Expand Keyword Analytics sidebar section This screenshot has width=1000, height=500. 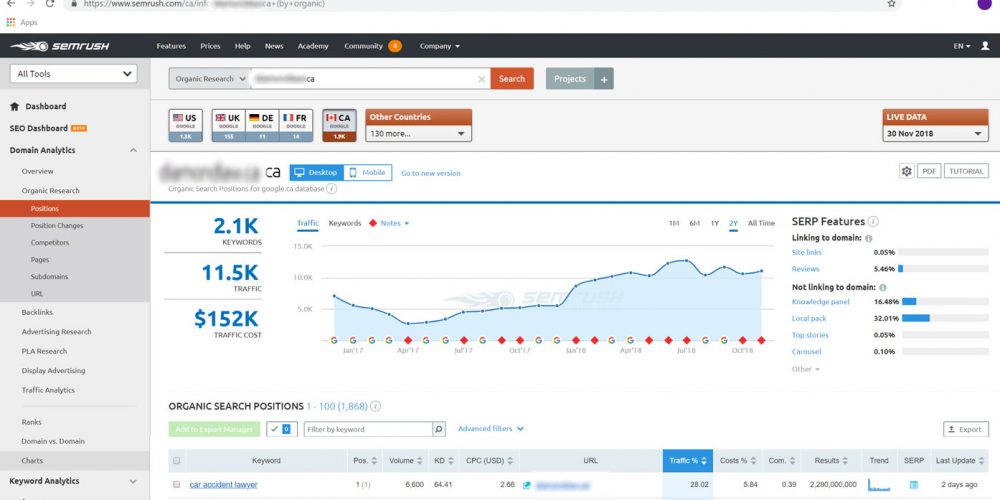tap(133, 482)
